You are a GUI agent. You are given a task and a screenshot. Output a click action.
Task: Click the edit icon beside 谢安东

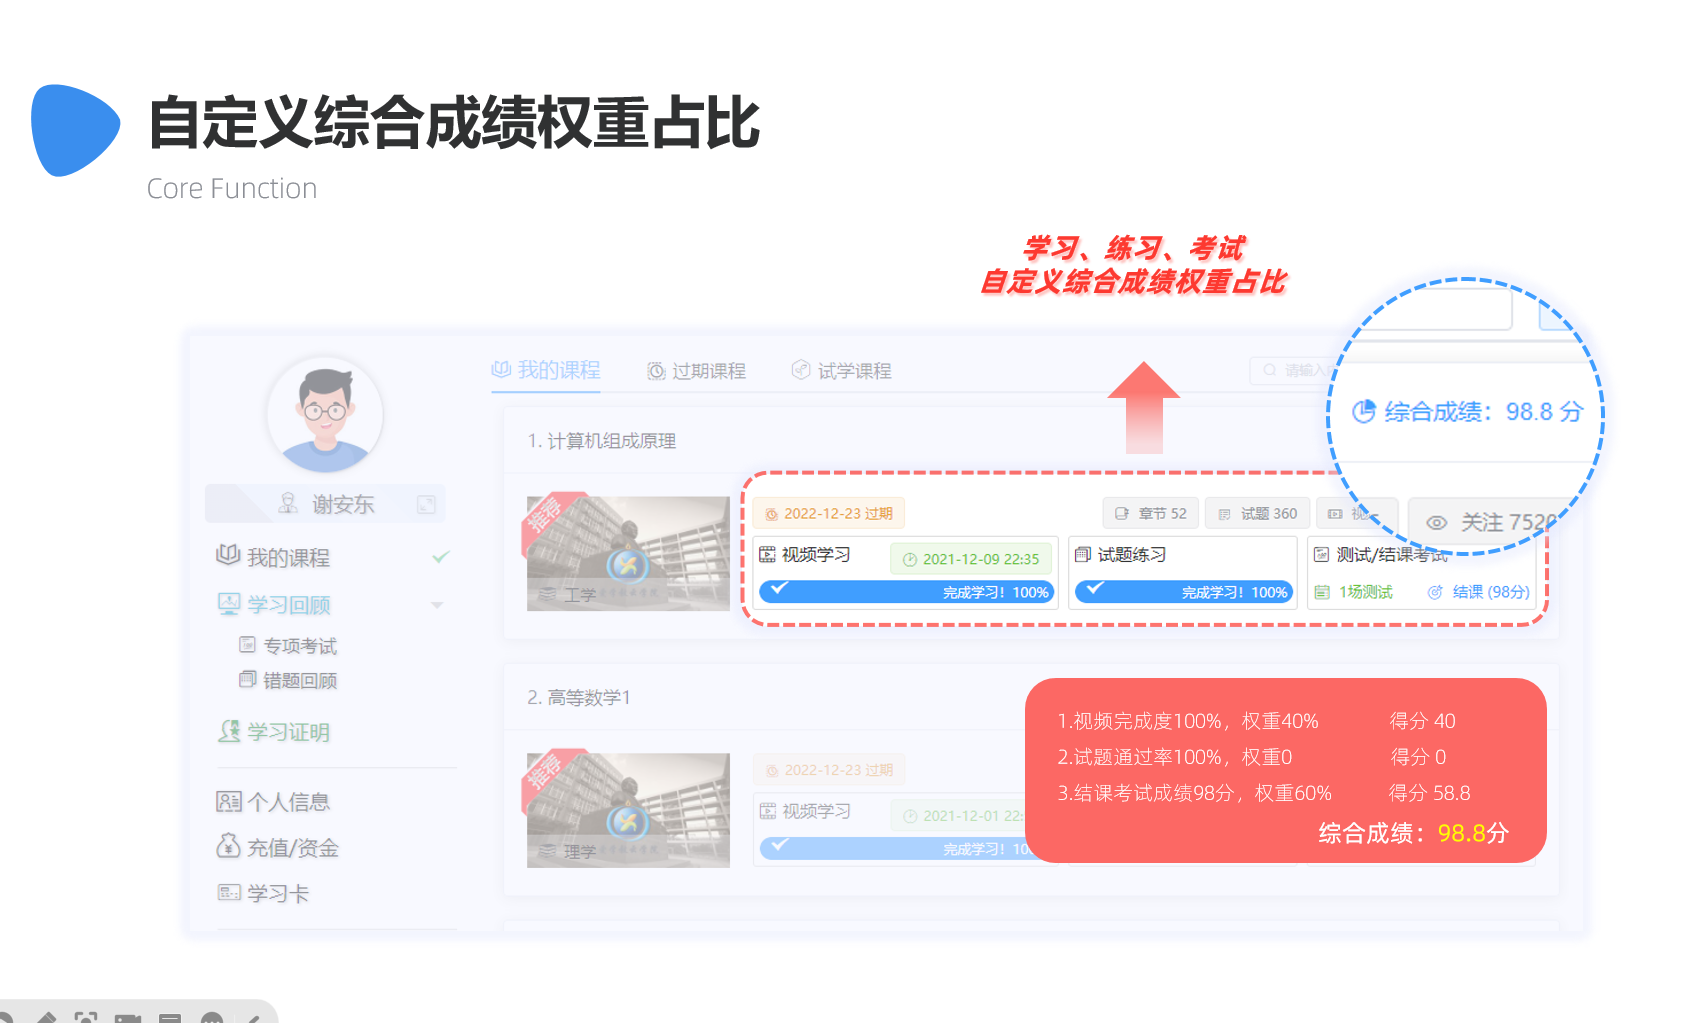[426, 504]
